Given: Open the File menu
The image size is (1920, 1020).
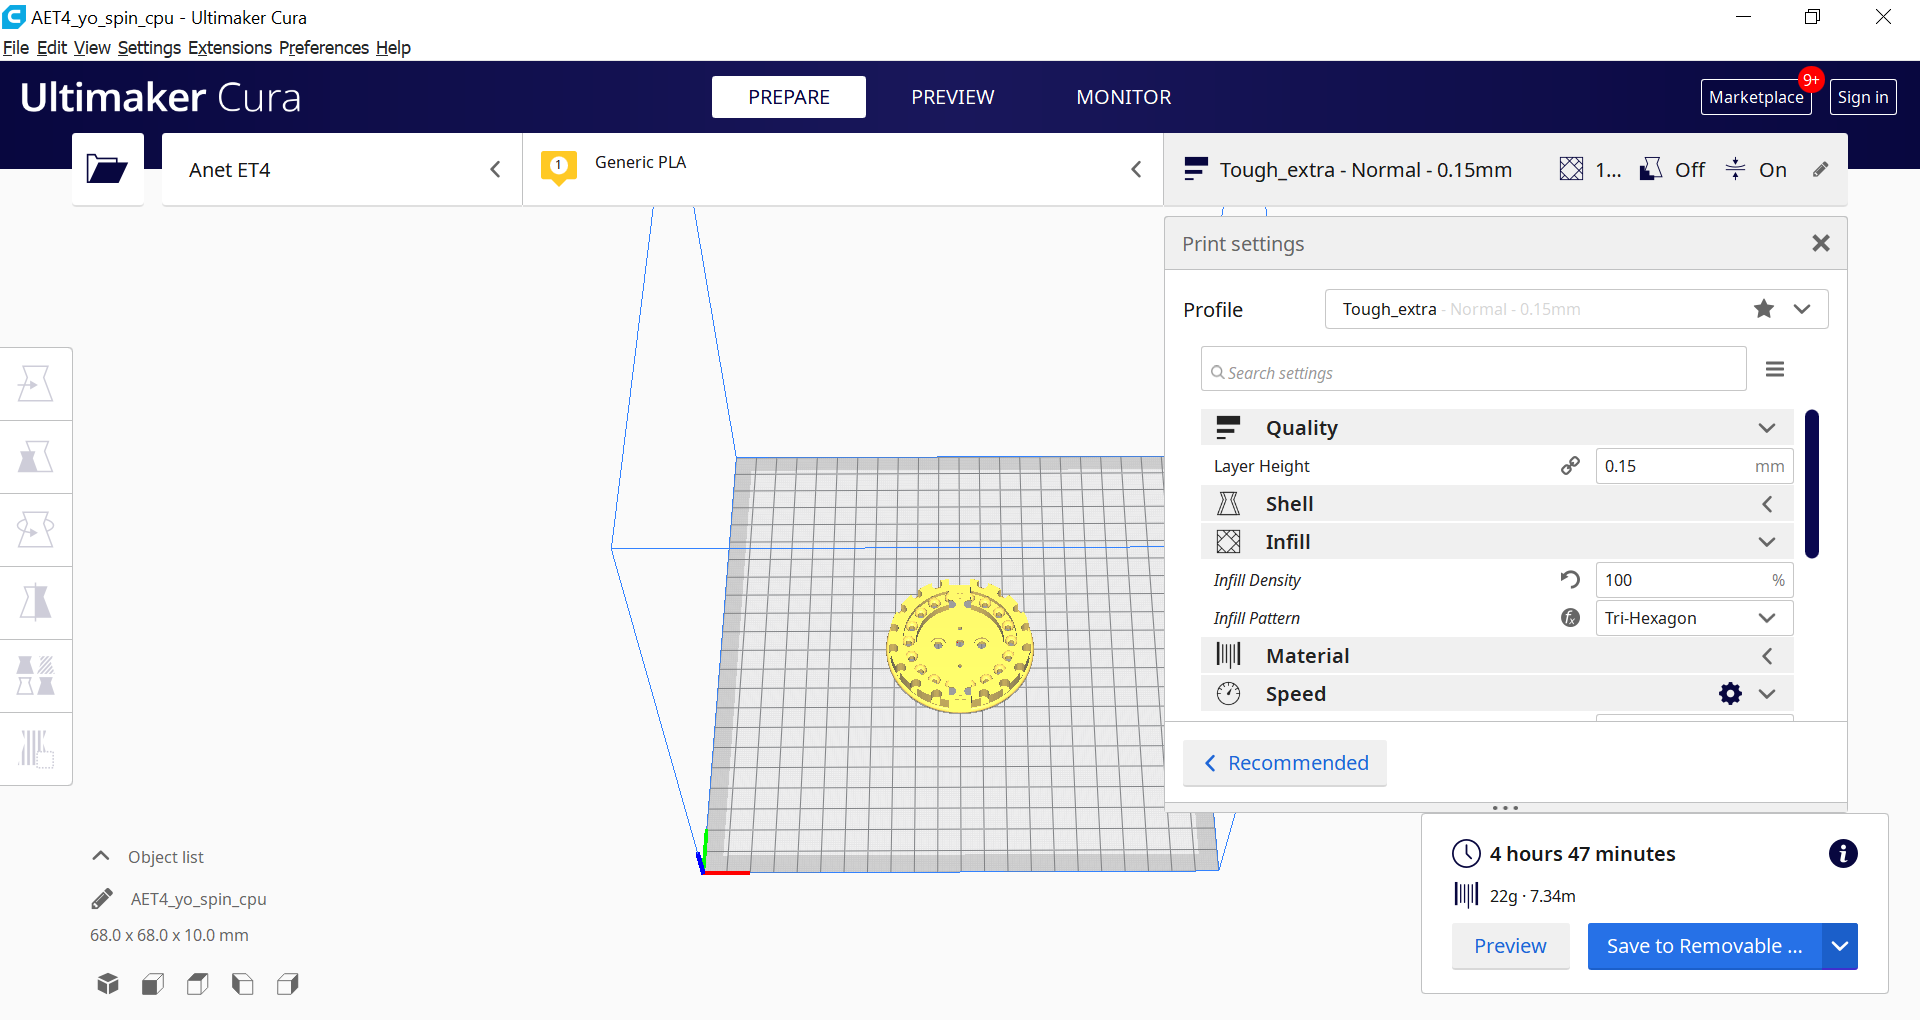Looking at the screenshot, I should pyautogui.click(x=16, y=48).
